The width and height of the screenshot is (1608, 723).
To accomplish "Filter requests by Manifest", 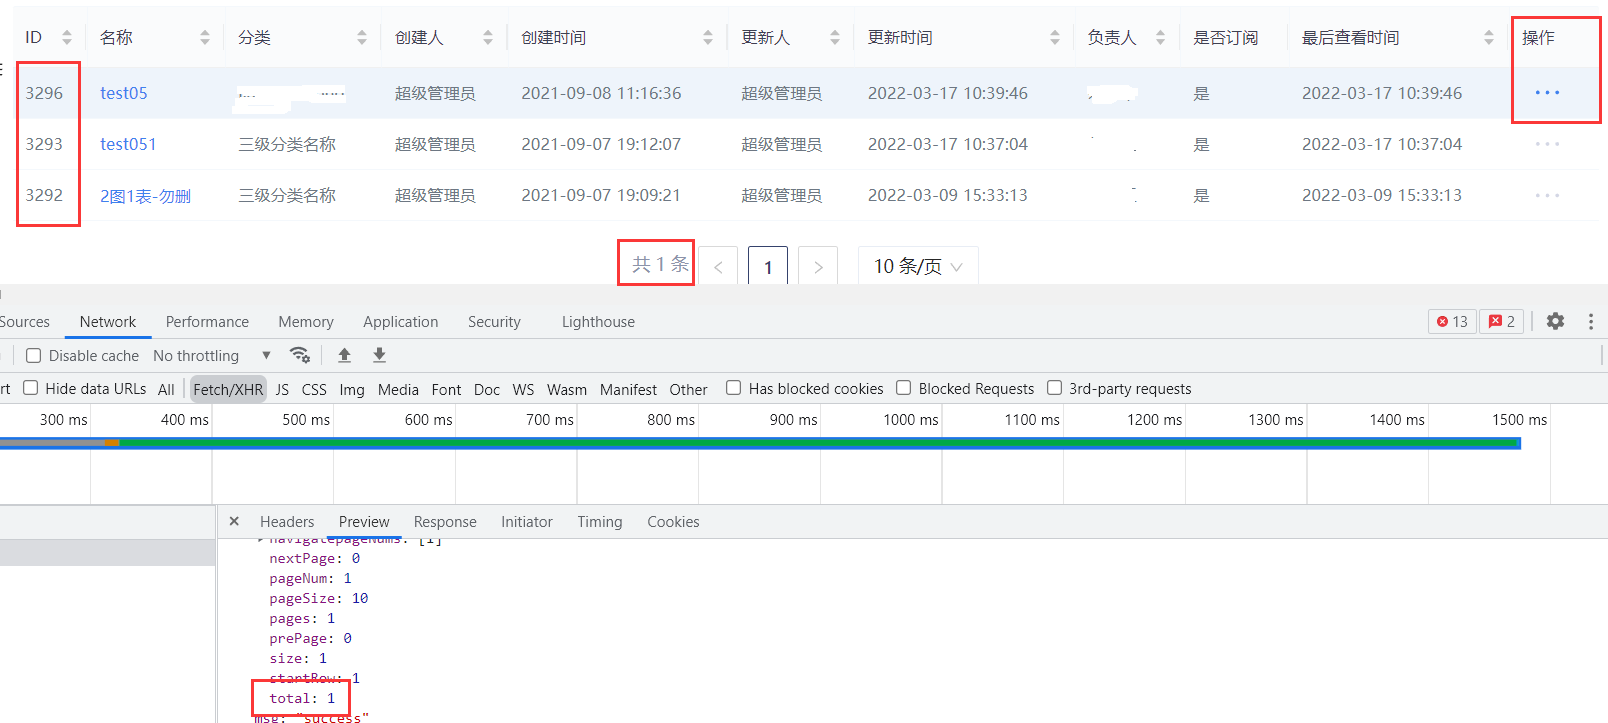I will (x=628, y=389).
